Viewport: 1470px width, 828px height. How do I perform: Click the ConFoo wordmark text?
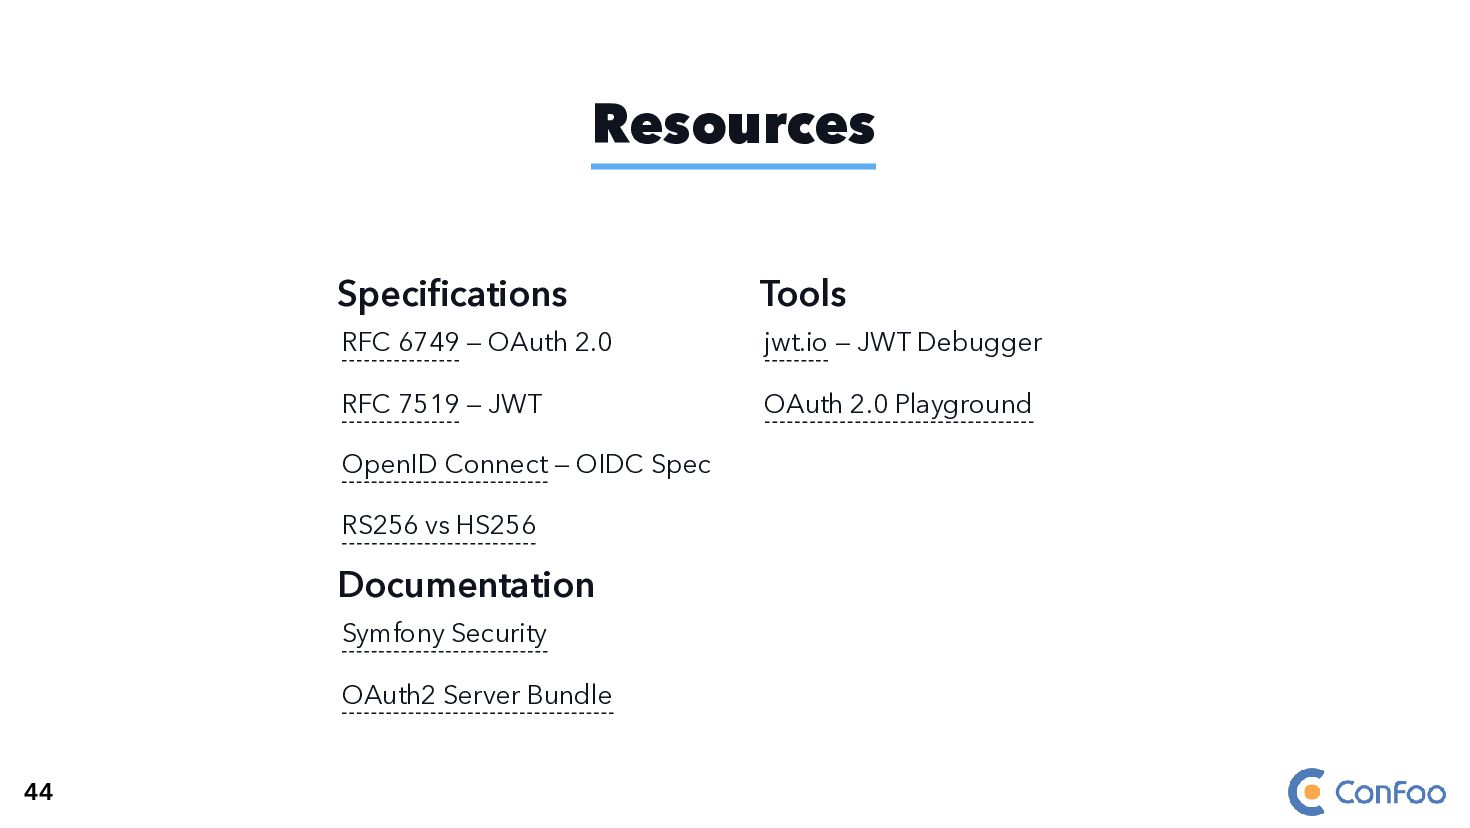[1390, 793]
